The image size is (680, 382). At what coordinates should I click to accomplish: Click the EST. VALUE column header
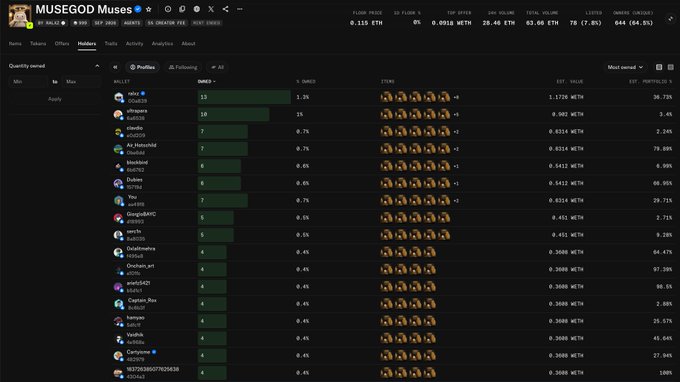point(570,82)
